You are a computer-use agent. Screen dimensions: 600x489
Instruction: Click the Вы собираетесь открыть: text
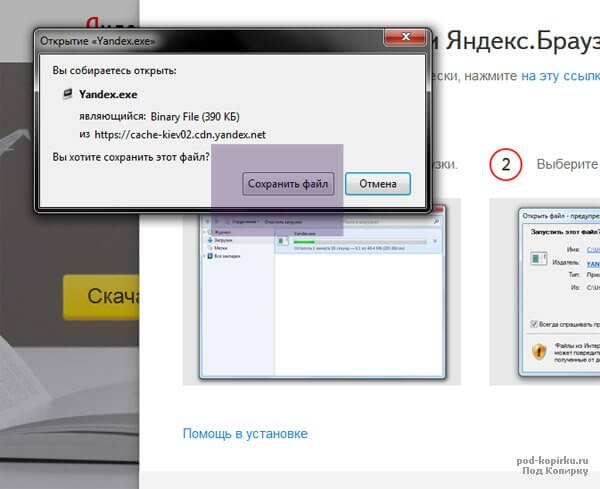114,71
